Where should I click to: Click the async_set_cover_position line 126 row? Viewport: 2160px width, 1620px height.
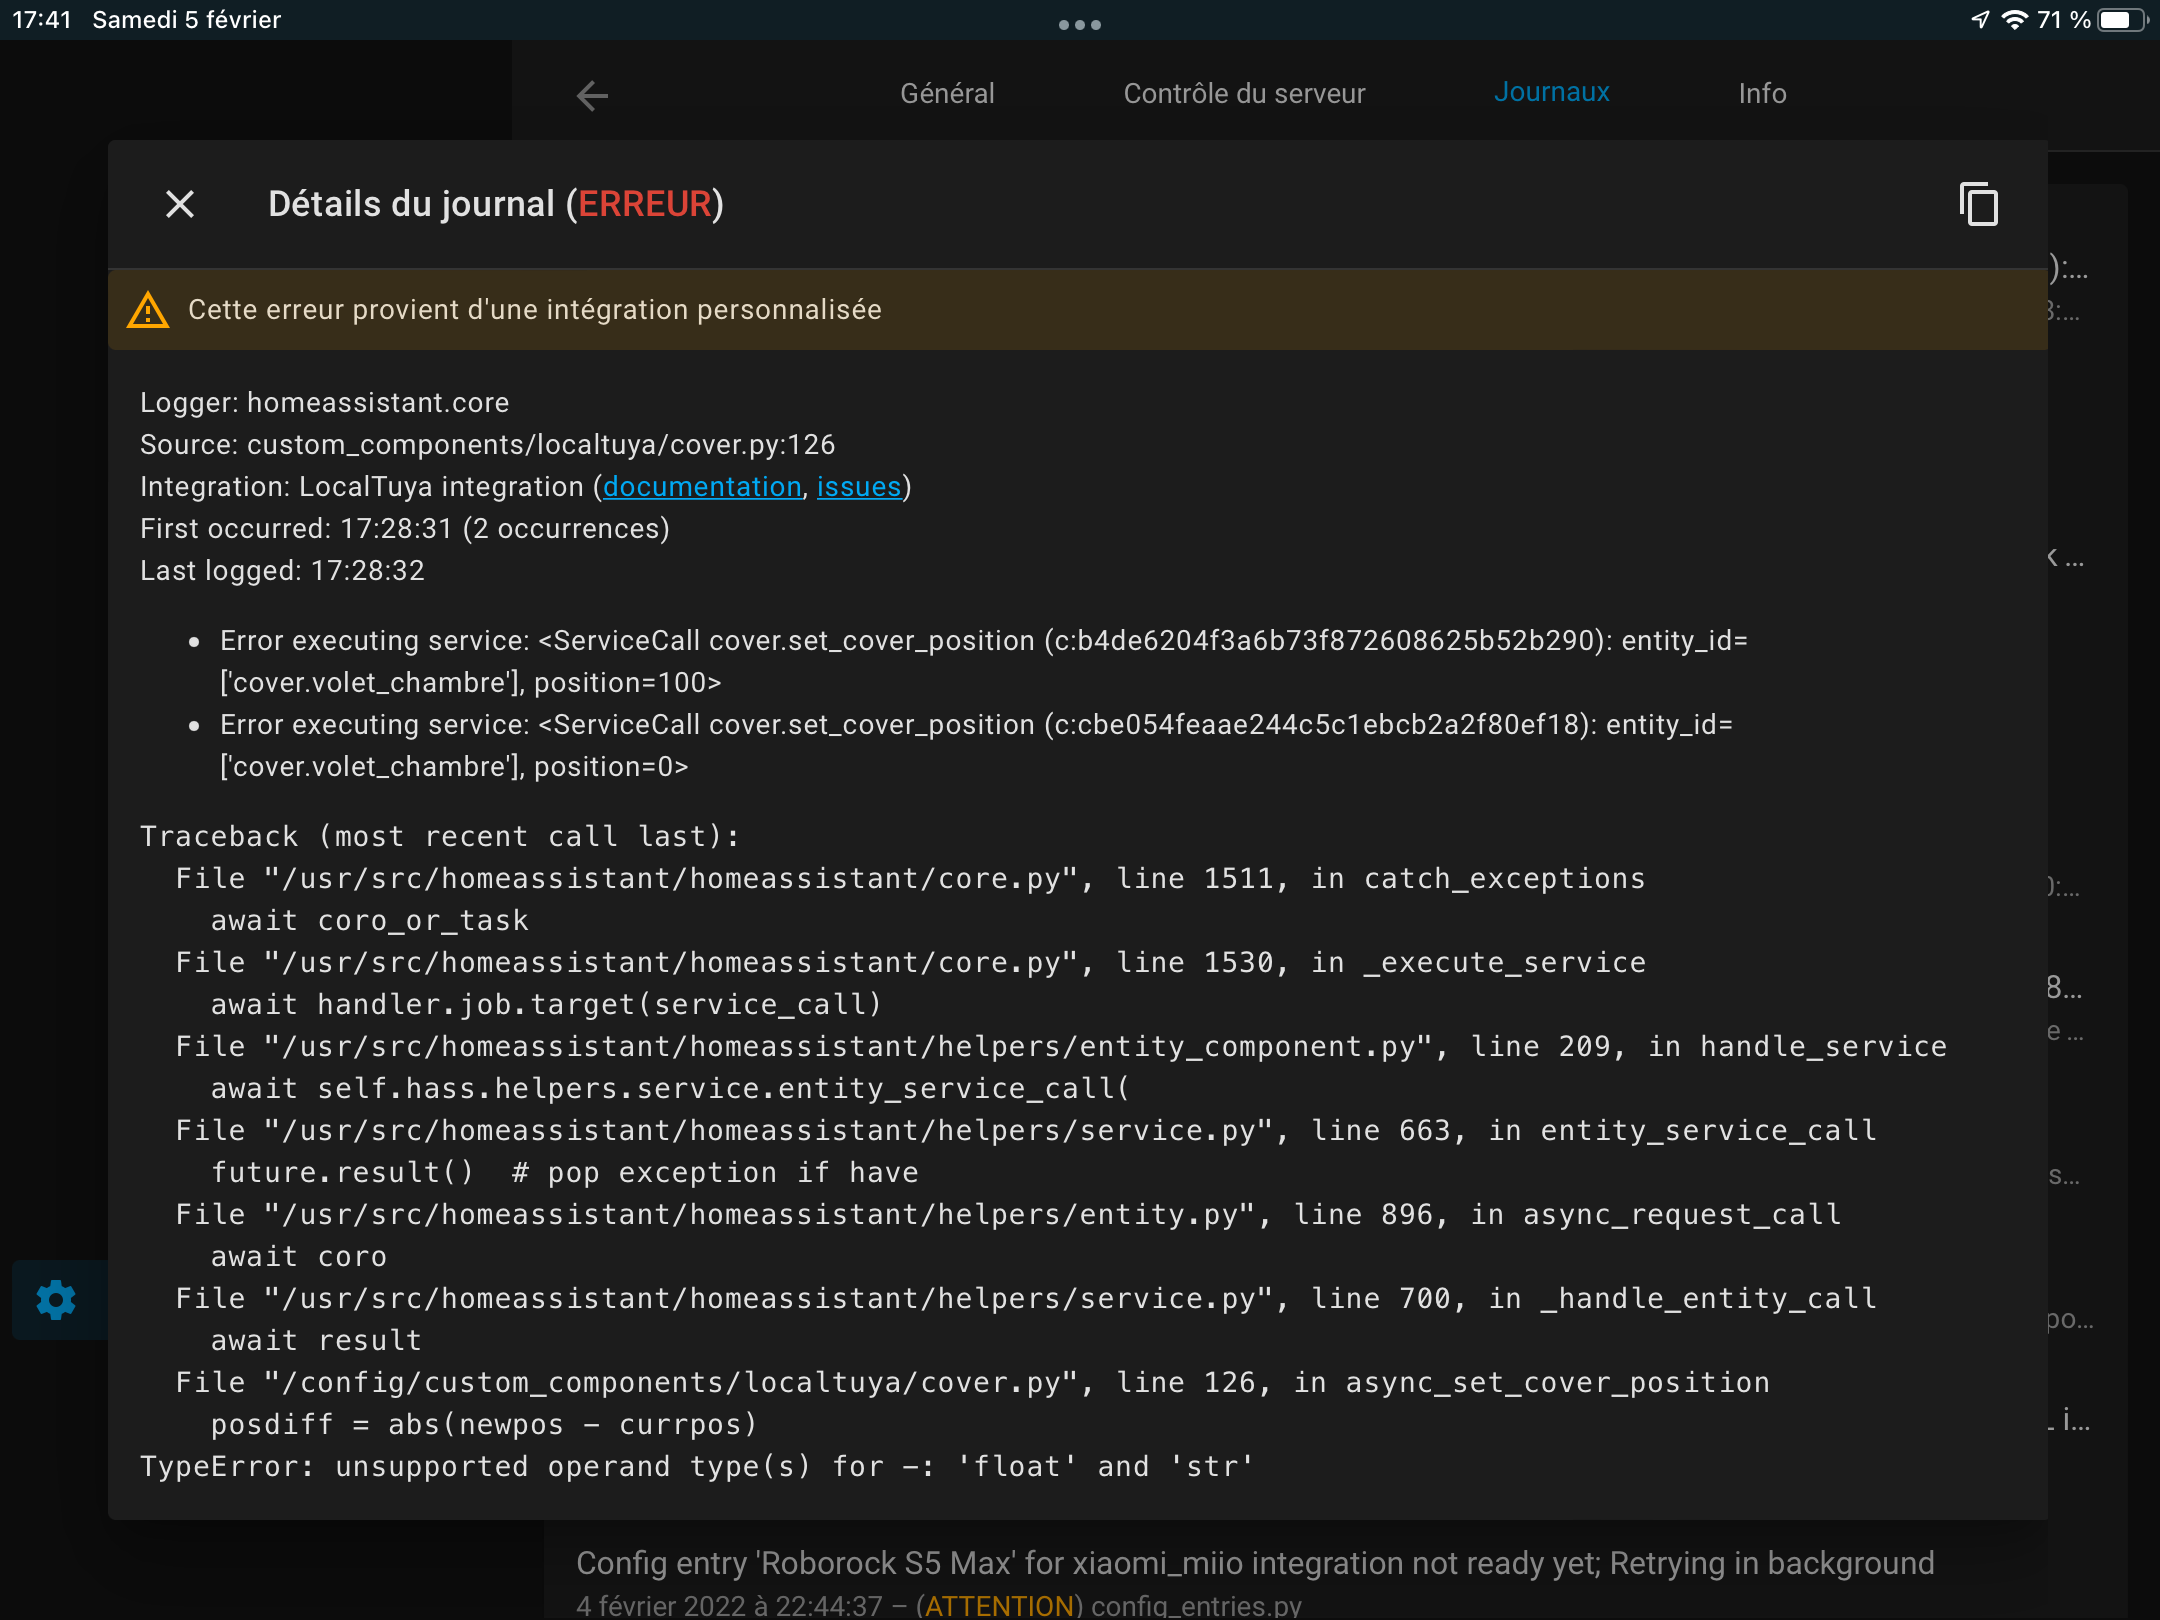click(x=972, y=1382)
